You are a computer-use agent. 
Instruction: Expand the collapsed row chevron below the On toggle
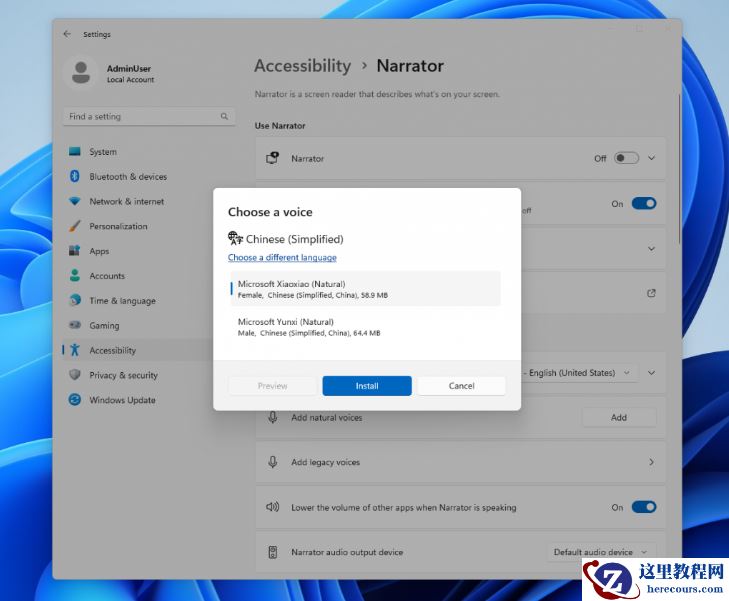[651, 249]
